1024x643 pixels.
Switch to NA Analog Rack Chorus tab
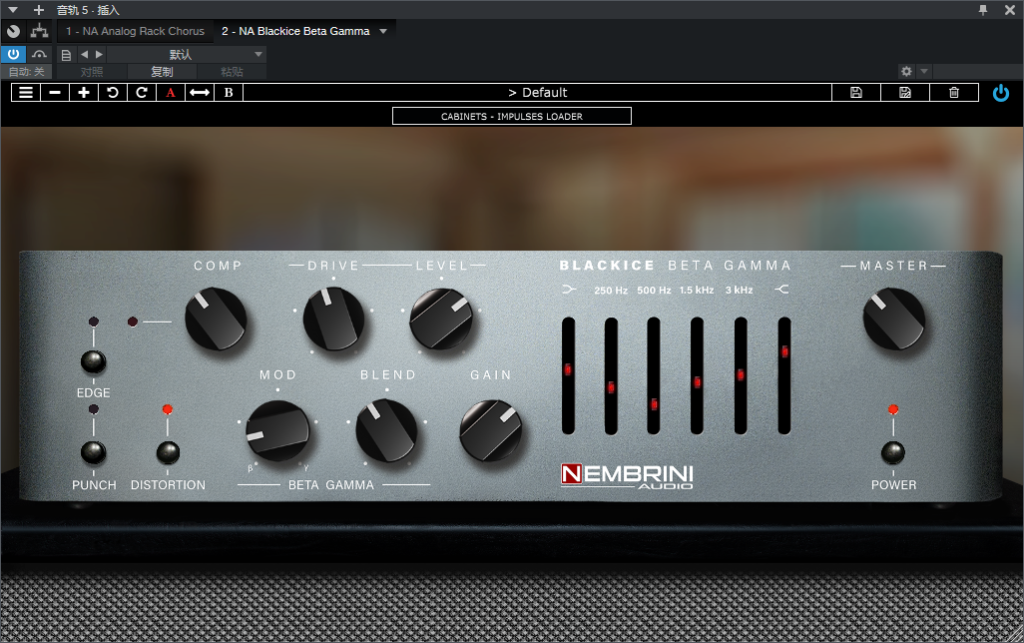pos(135,31)
